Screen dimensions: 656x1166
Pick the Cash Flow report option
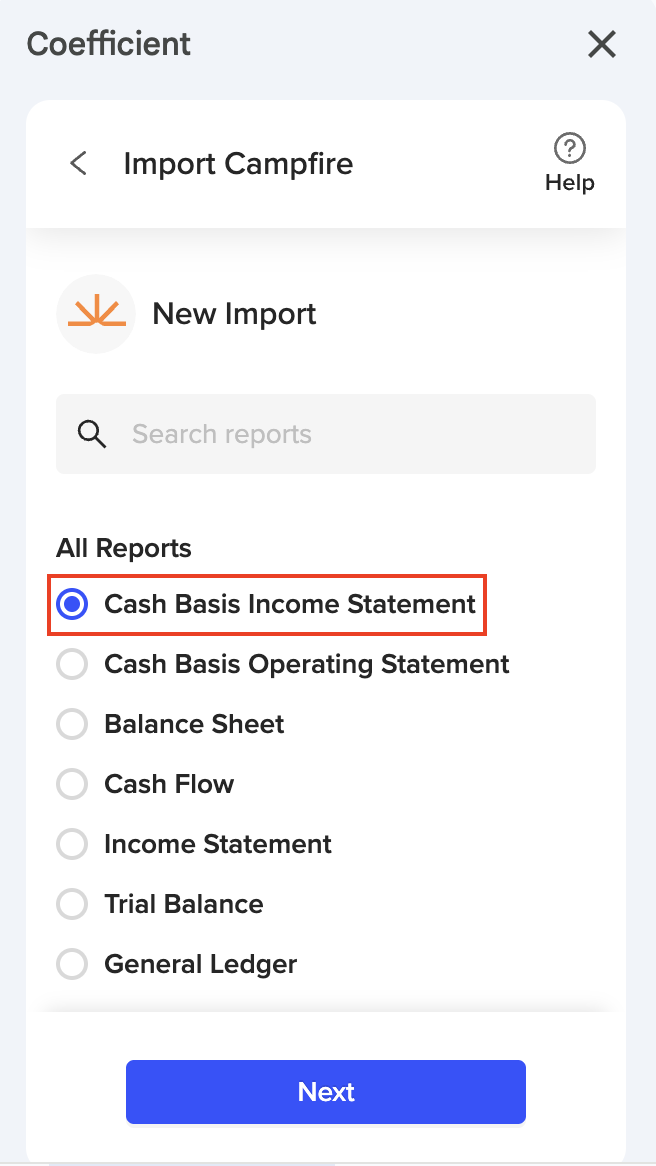pyautogui.click(x=72, y=784)
